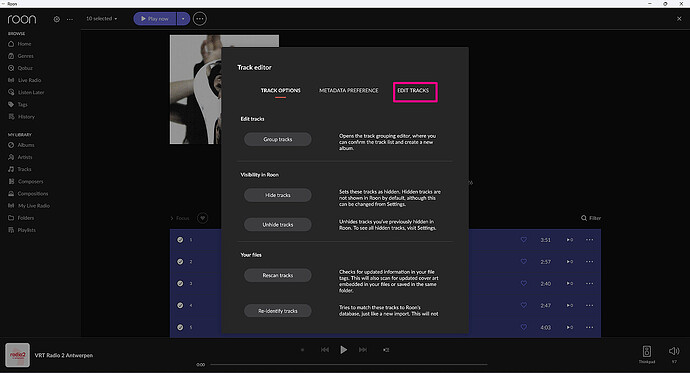Open My Live Radio in library

pos(29,205)
